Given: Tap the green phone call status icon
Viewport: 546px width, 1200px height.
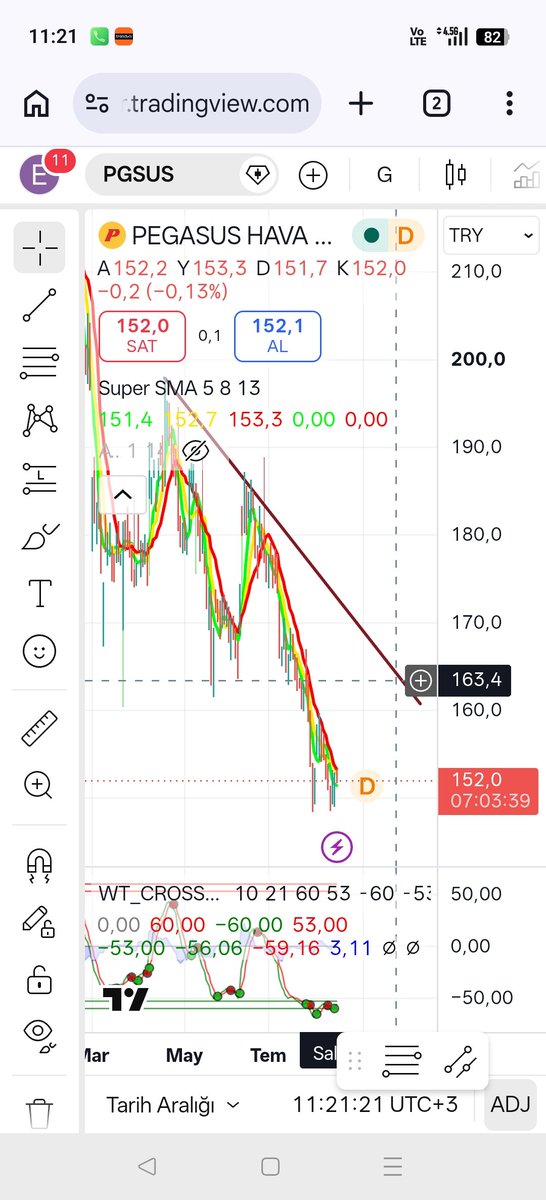Looking at the screenshot, I should point(99,36).
